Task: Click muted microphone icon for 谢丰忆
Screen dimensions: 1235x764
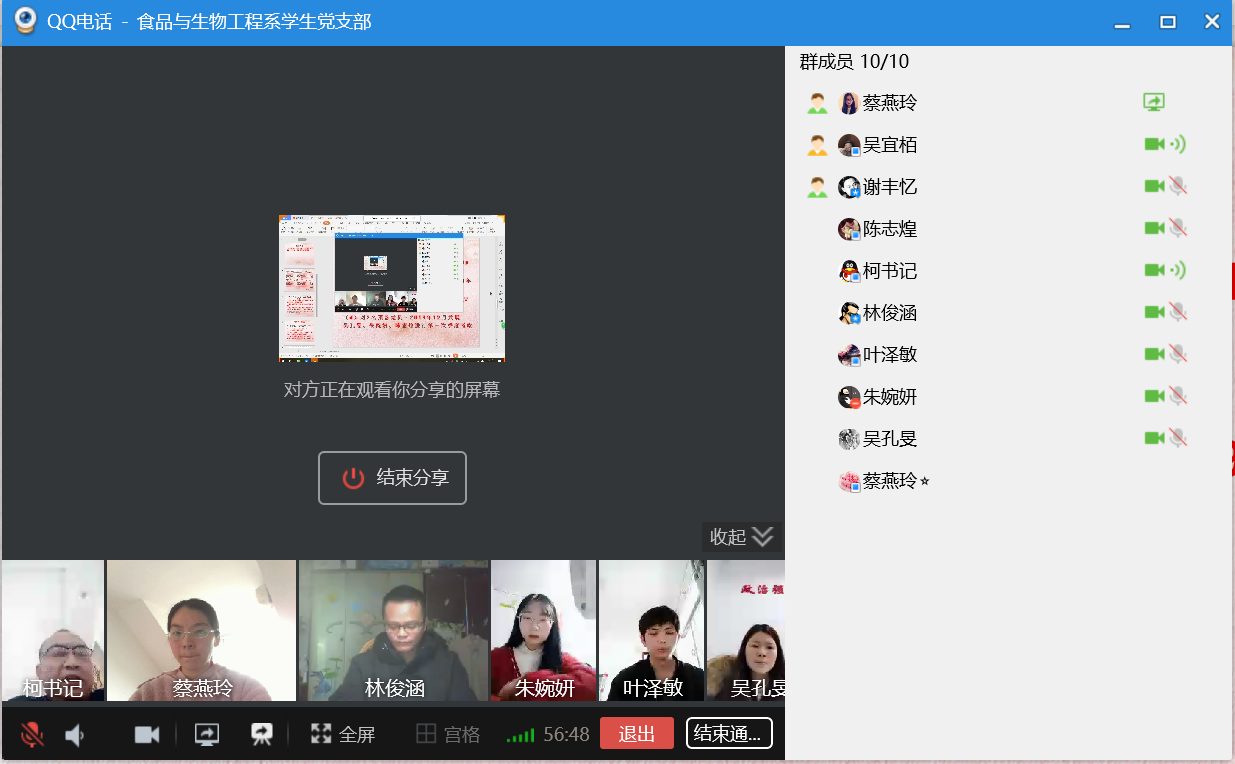Action: point(1178,186)
